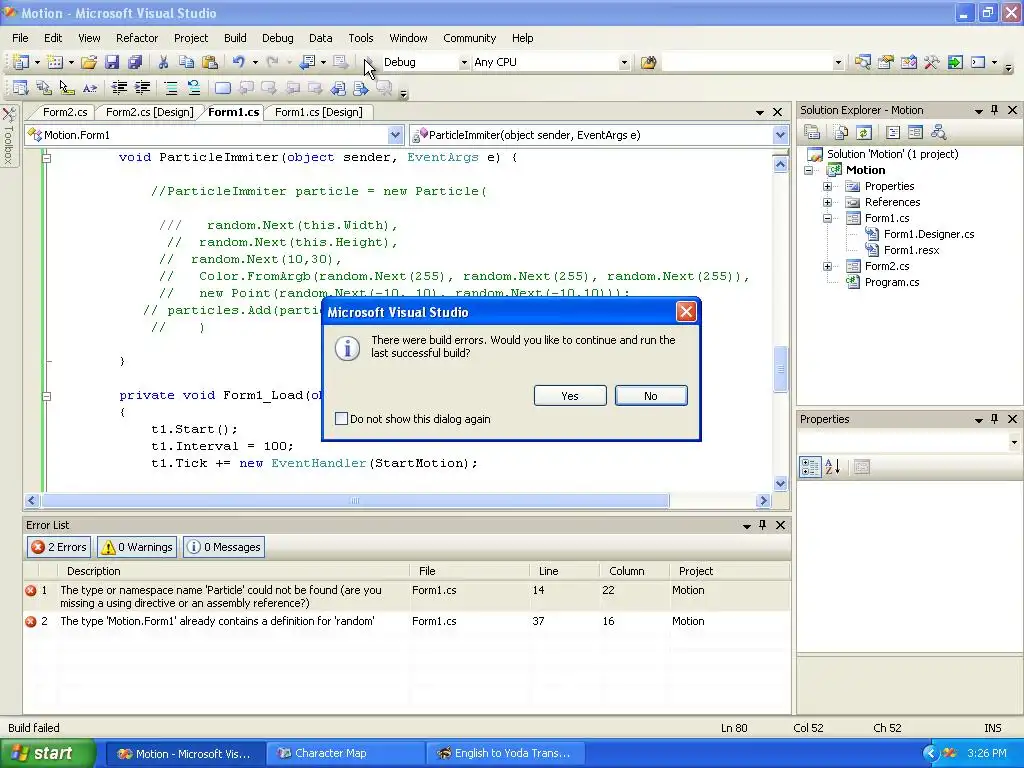
Task: Expand the References node in solution tree
Action: pyautogui.click(x=827, y=202)
